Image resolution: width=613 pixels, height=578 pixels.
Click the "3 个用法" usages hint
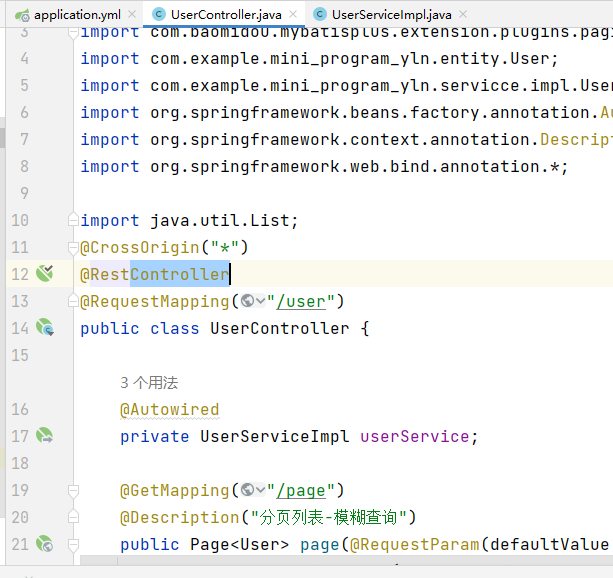(x=149, y=383)
